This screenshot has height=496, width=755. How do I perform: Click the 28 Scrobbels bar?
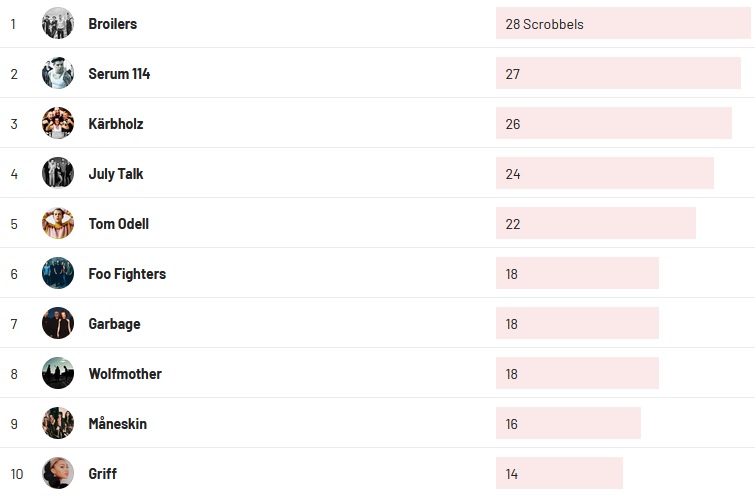[x=622, y=23]
